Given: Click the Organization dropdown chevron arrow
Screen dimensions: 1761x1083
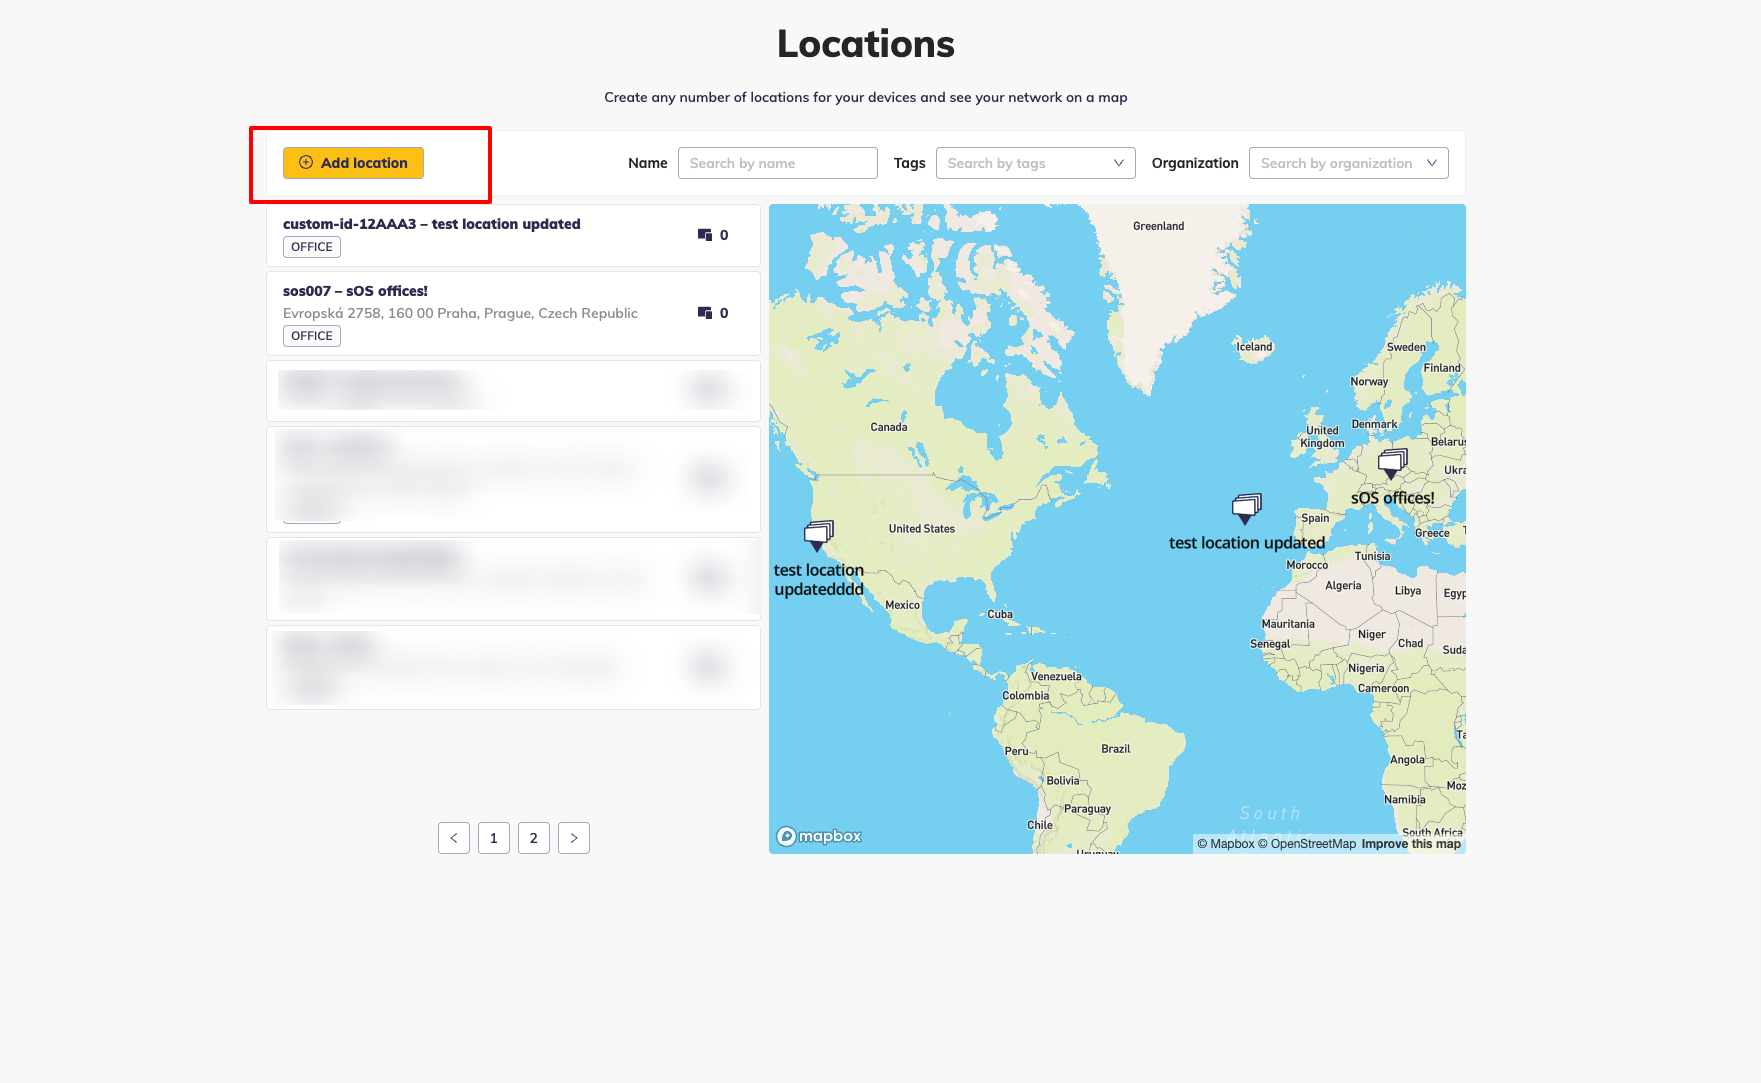Looking at the screenshot, I should coord(1431,163).
